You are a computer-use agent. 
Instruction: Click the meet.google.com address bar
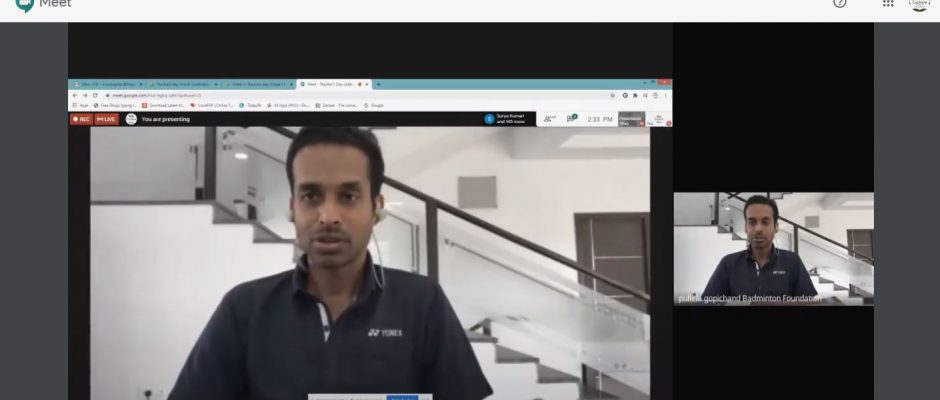point(354,95)
